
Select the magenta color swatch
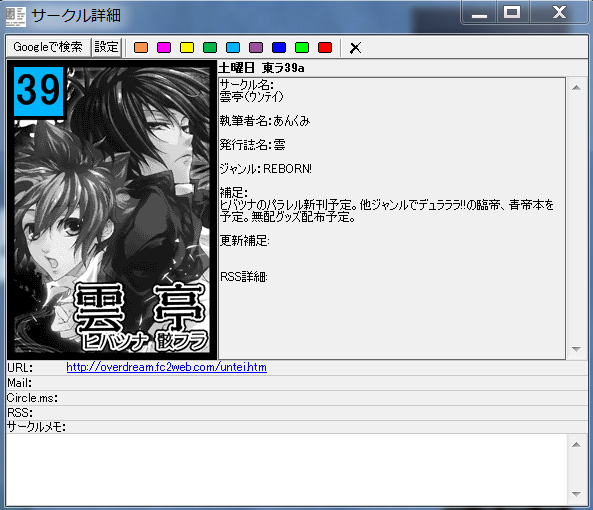pyautogui.click(x=164, y=48)
